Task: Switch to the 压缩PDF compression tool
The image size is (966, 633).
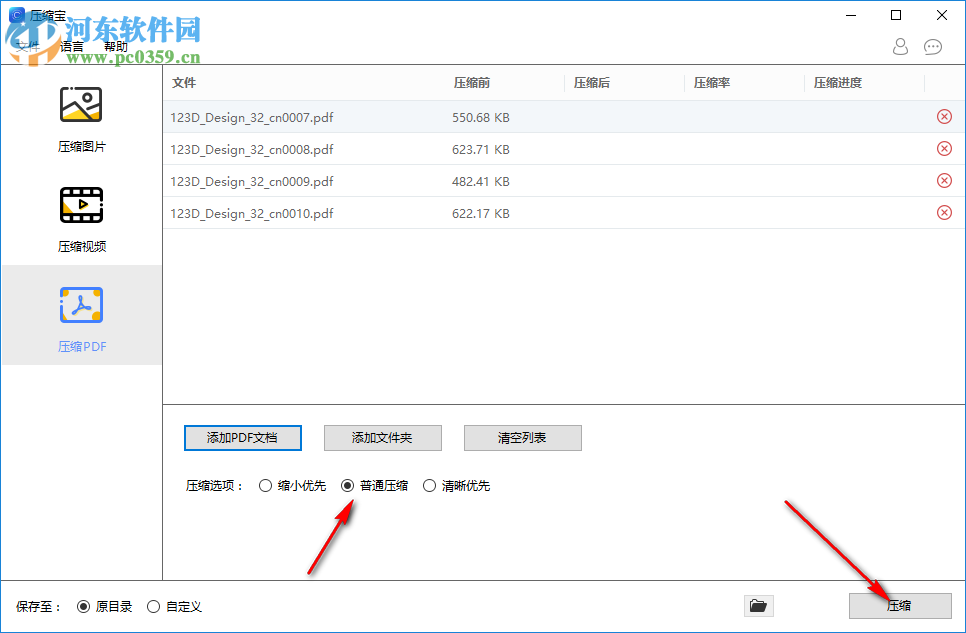Action: [81, 316]
